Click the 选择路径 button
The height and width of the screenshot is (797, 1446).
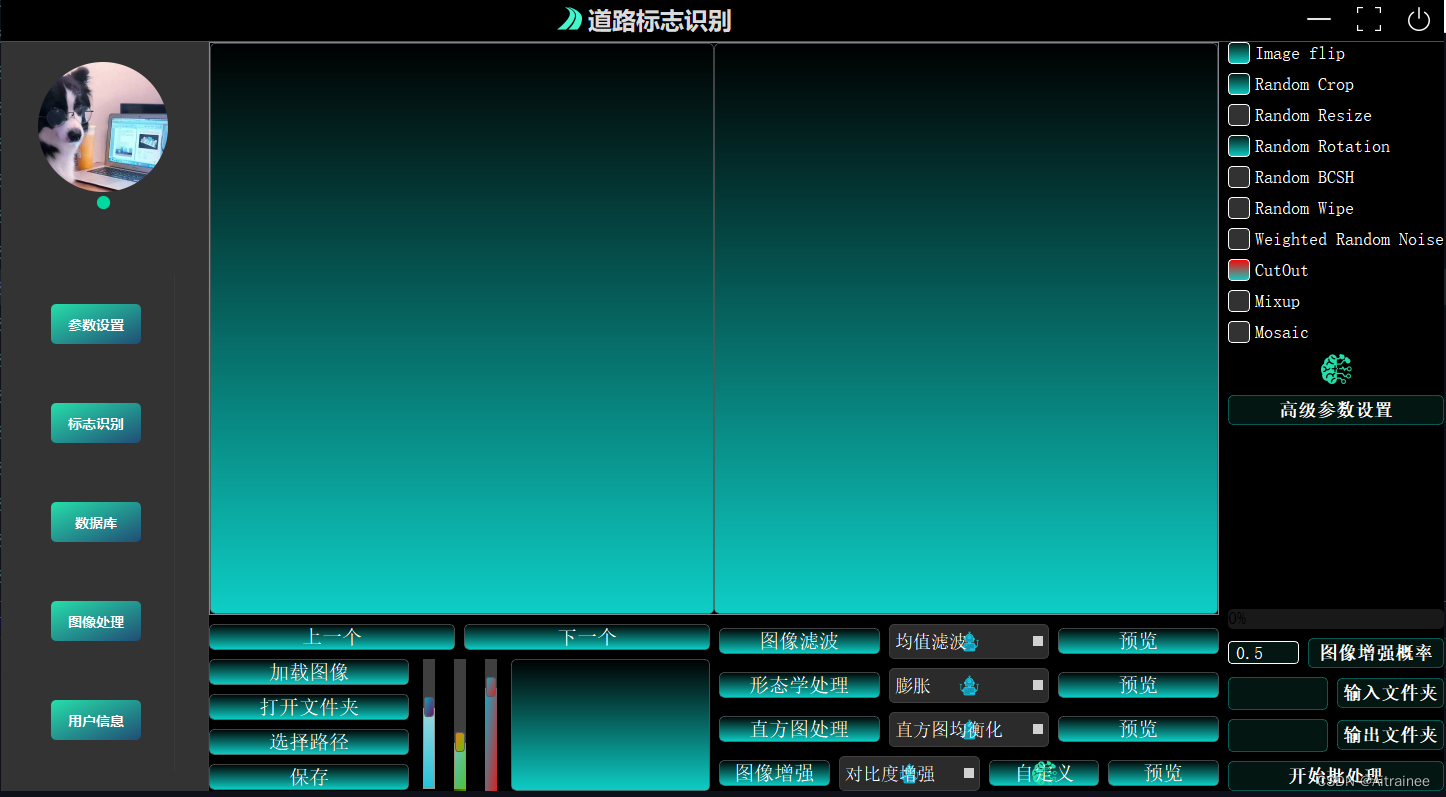pos(309,742)
